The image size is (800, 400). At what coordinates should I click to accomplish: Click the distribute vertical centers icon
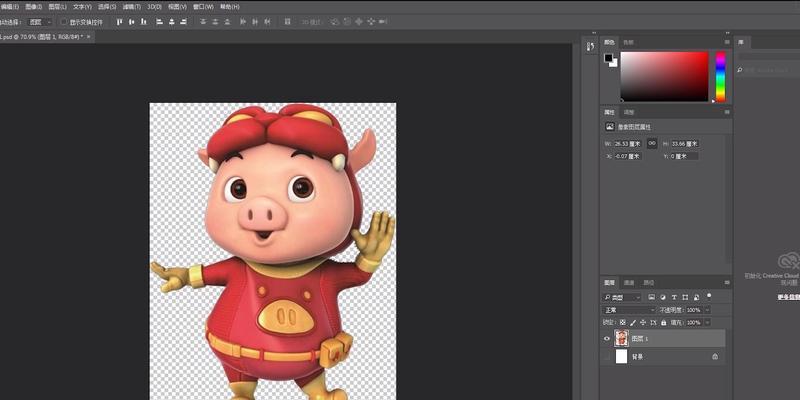click(215, 22)
